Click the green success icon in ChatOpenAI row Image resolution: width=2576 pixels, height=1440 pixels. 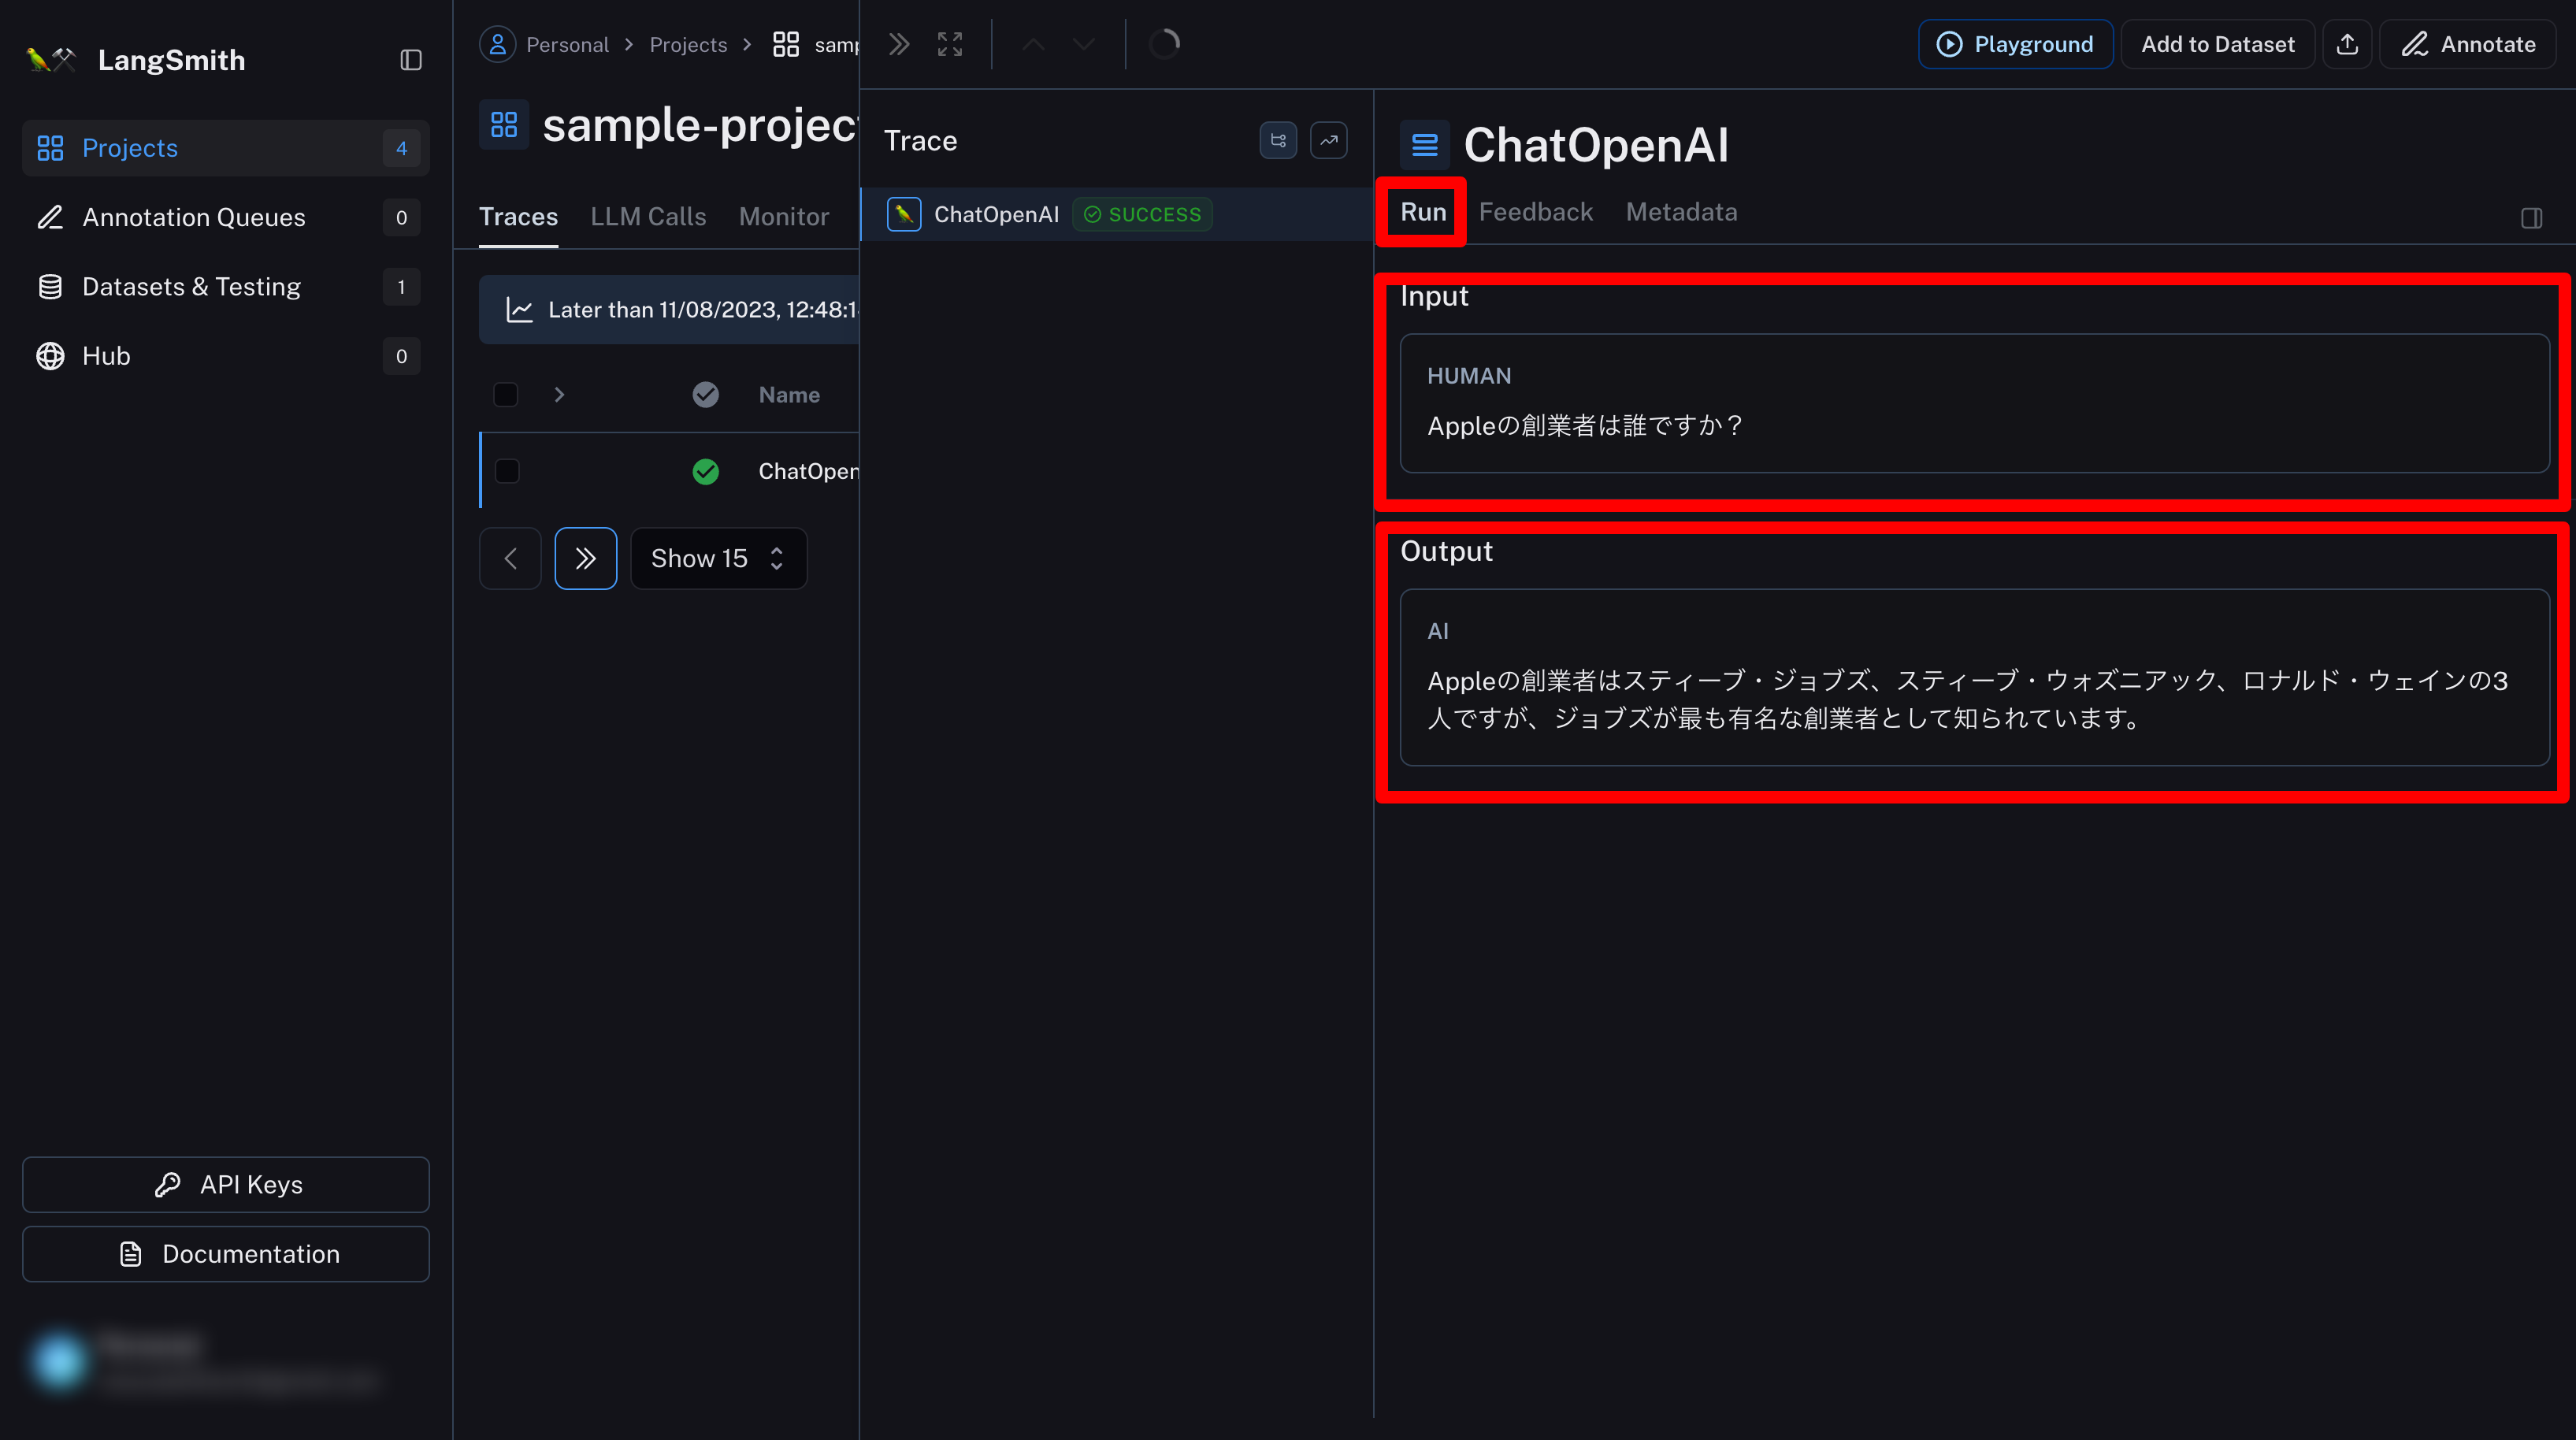tap(706, 471)
